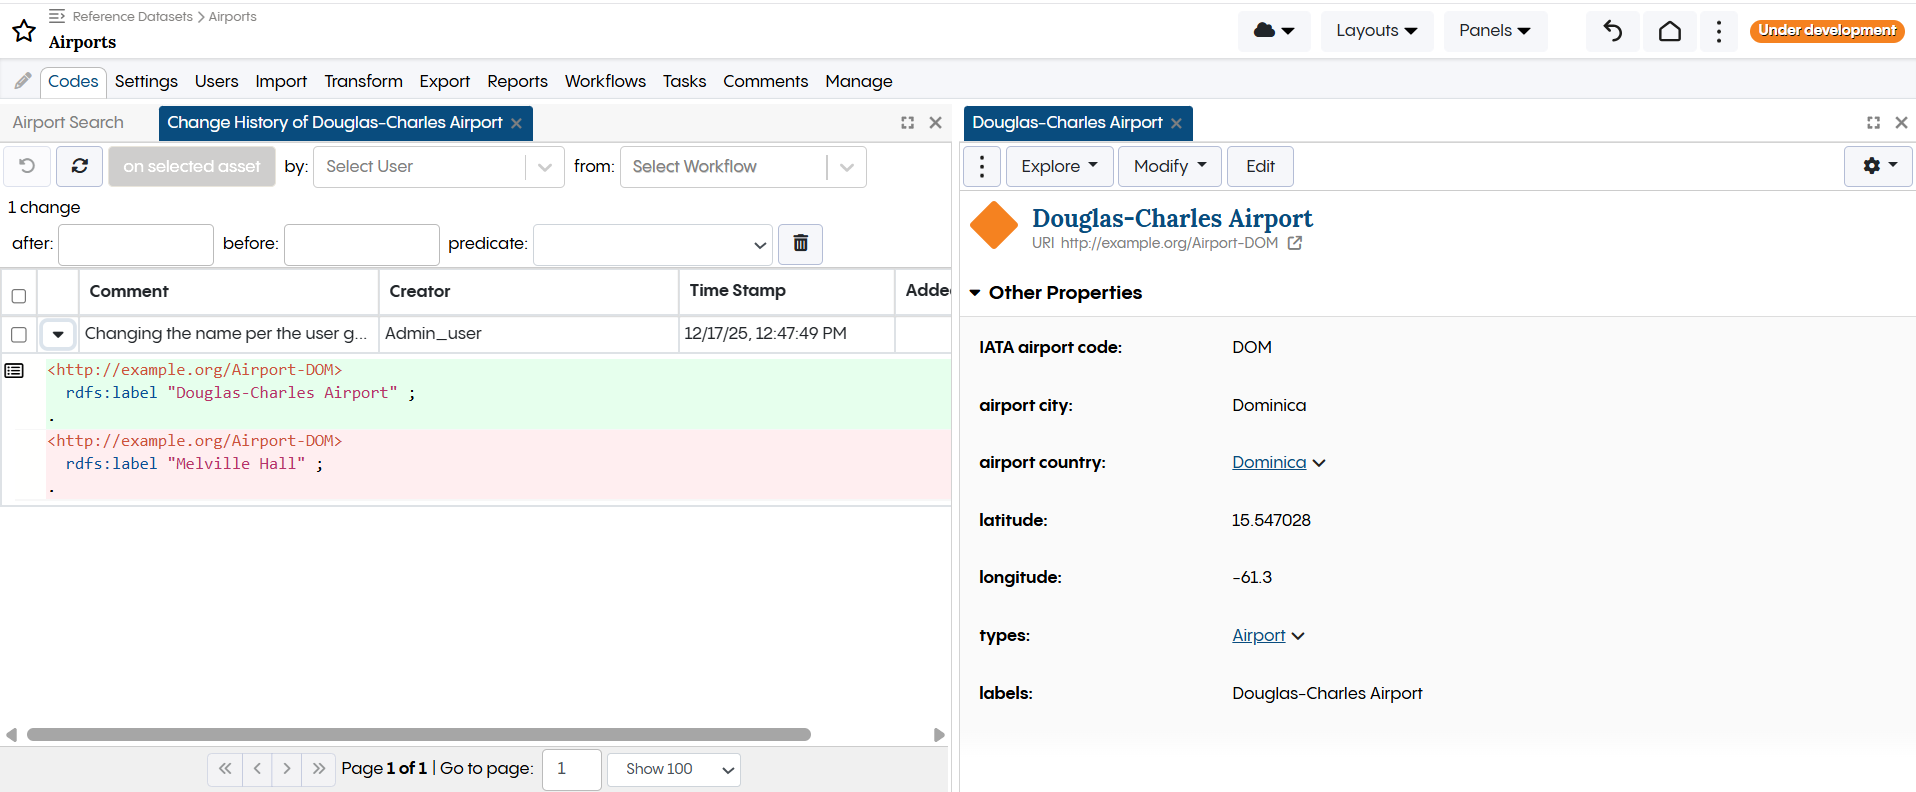Click the home icon in top bar
Viewport: 1916px width, 792px height.
(1669, 31)
